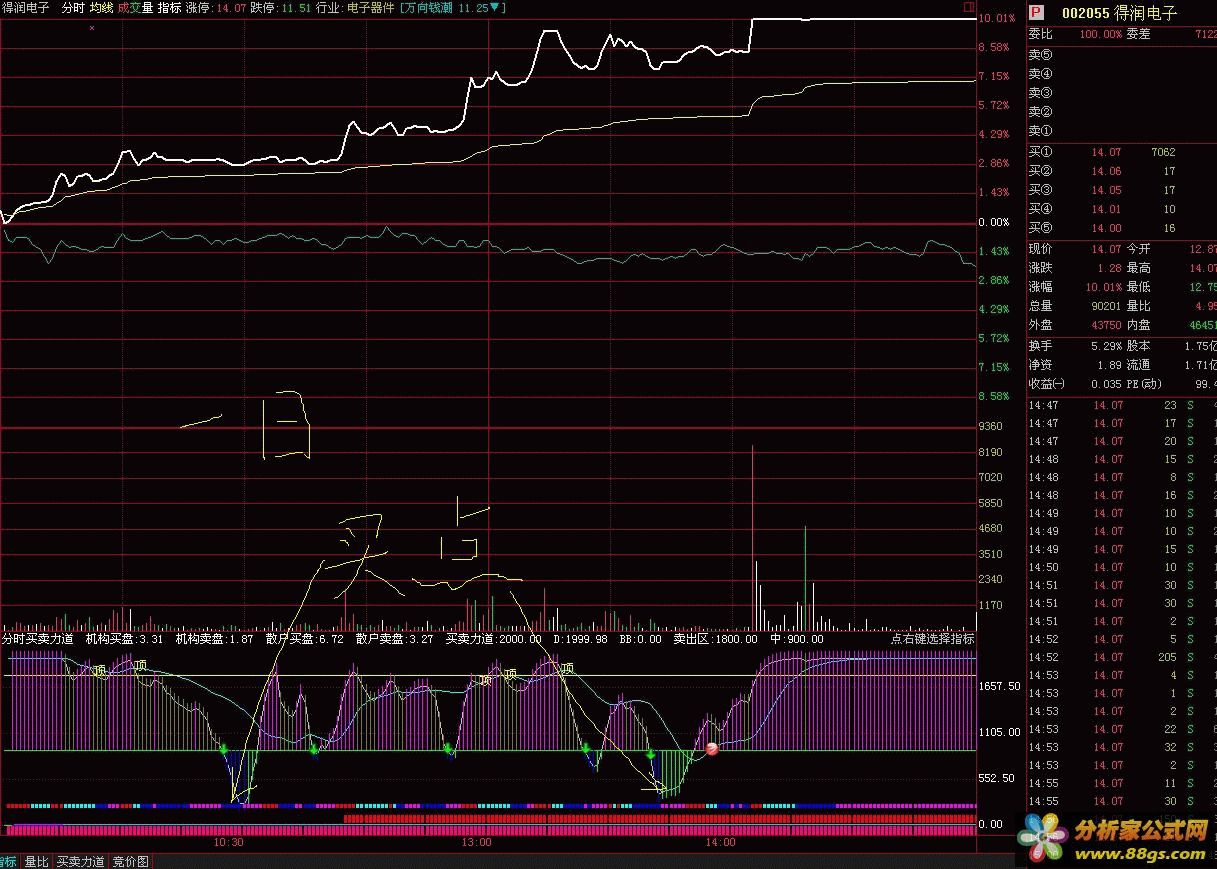1217x869 pixels.
Task: Select stock code 002055 得润电子 title
Action: 1119,13
